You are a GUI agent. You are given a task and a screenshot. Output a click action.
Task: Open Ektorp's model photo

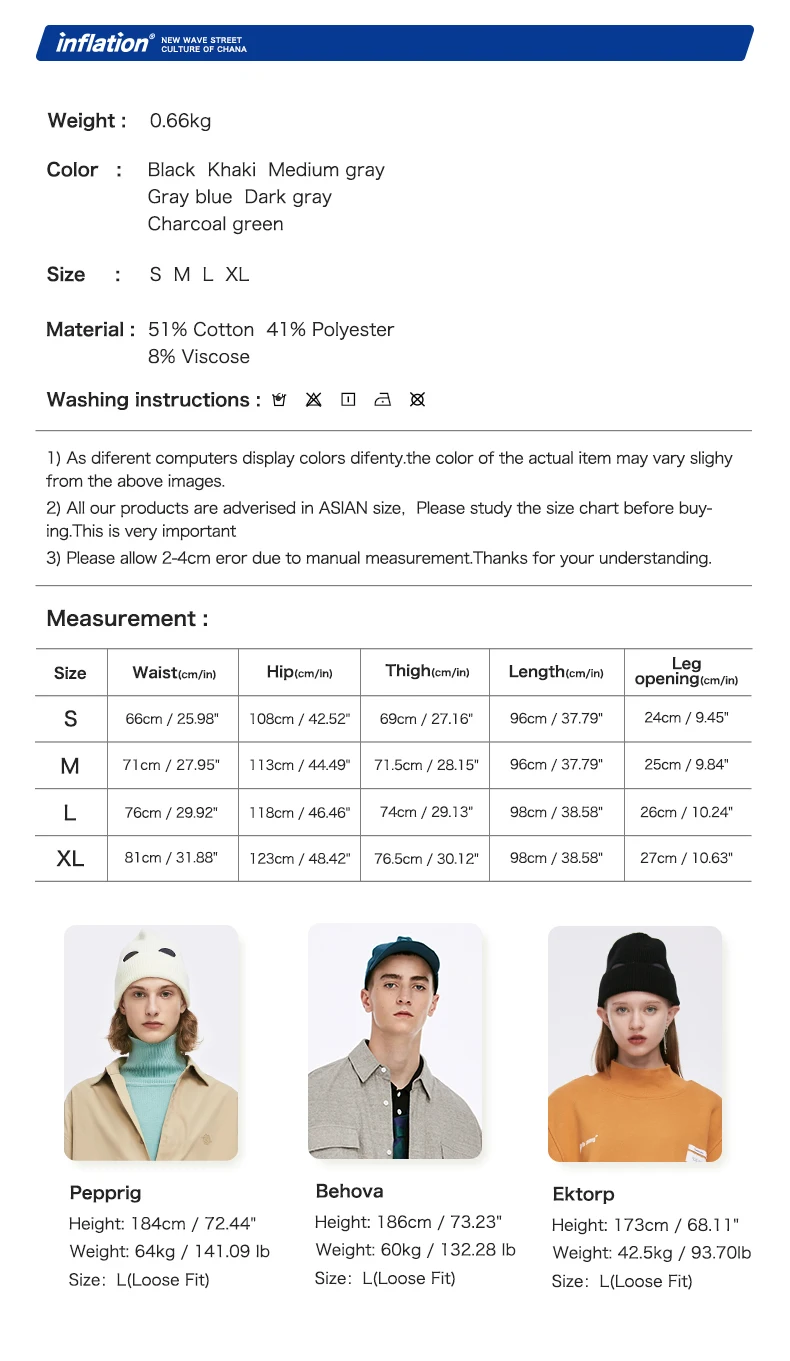click(x=635, y=1043)
